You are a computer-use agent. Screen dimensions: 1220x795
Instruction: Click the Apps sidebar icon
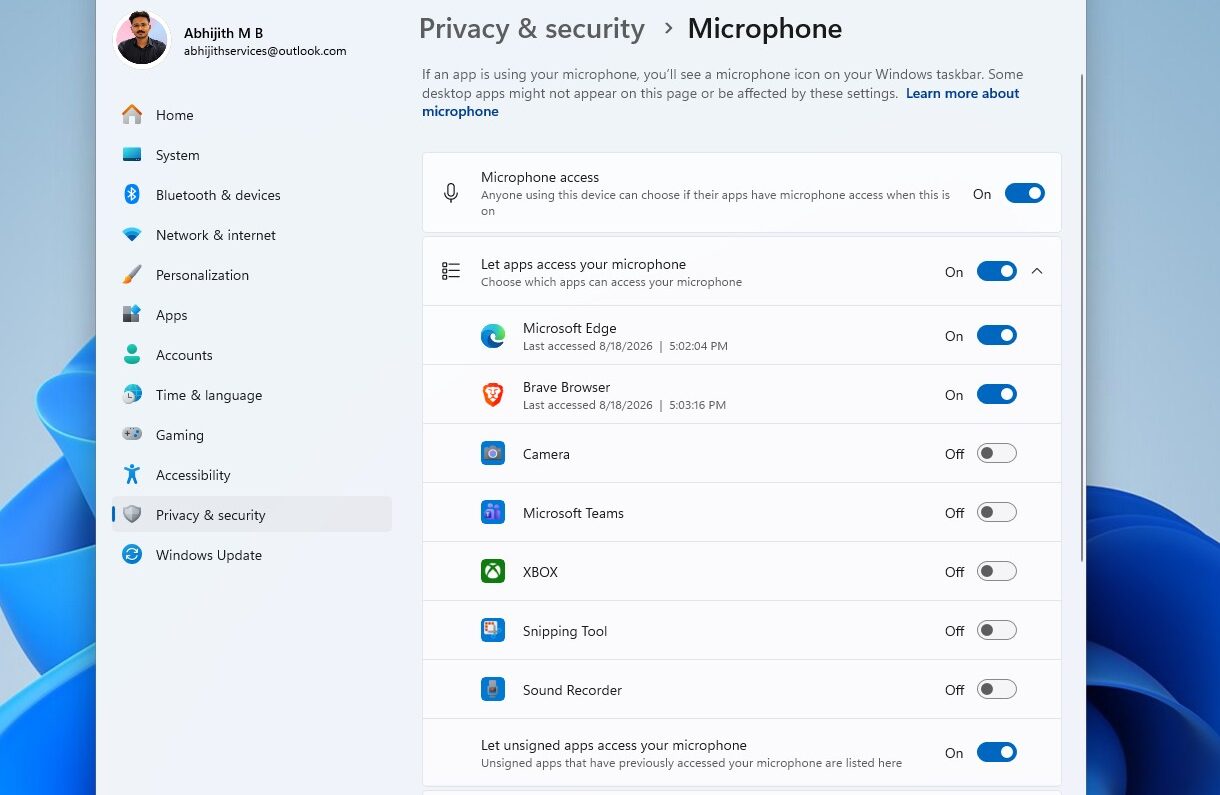pyautogui.click(x=132, y=315)
